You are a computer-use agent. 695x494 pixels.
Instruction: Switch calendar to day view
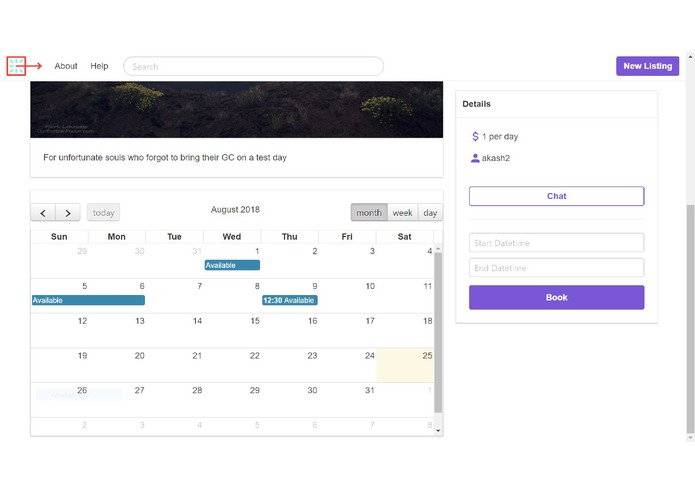430,213
